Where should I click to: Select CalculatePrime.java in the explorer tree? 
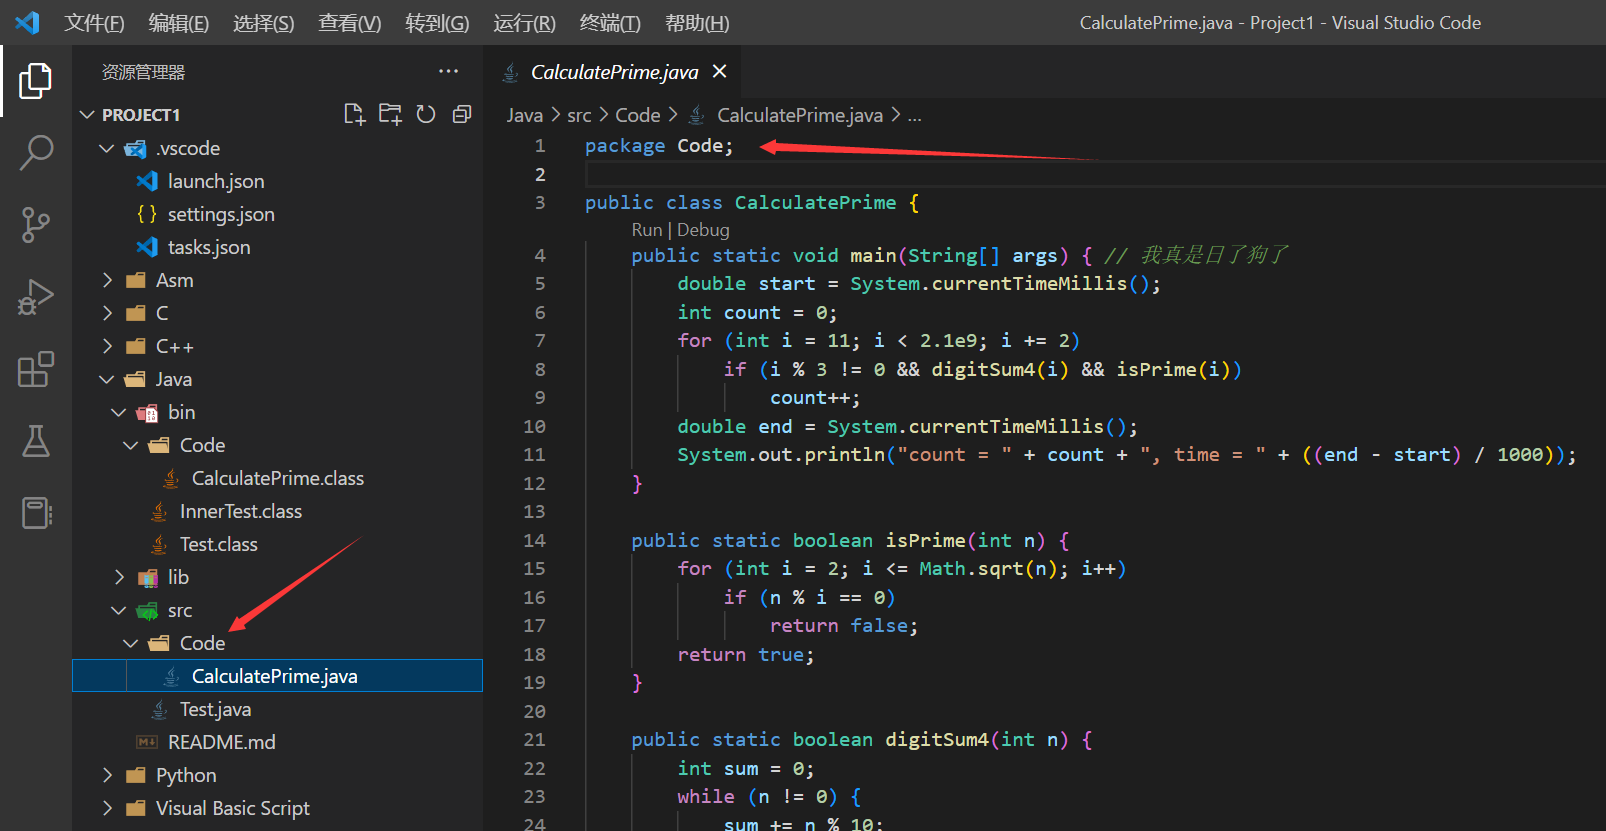pos(277,676)
